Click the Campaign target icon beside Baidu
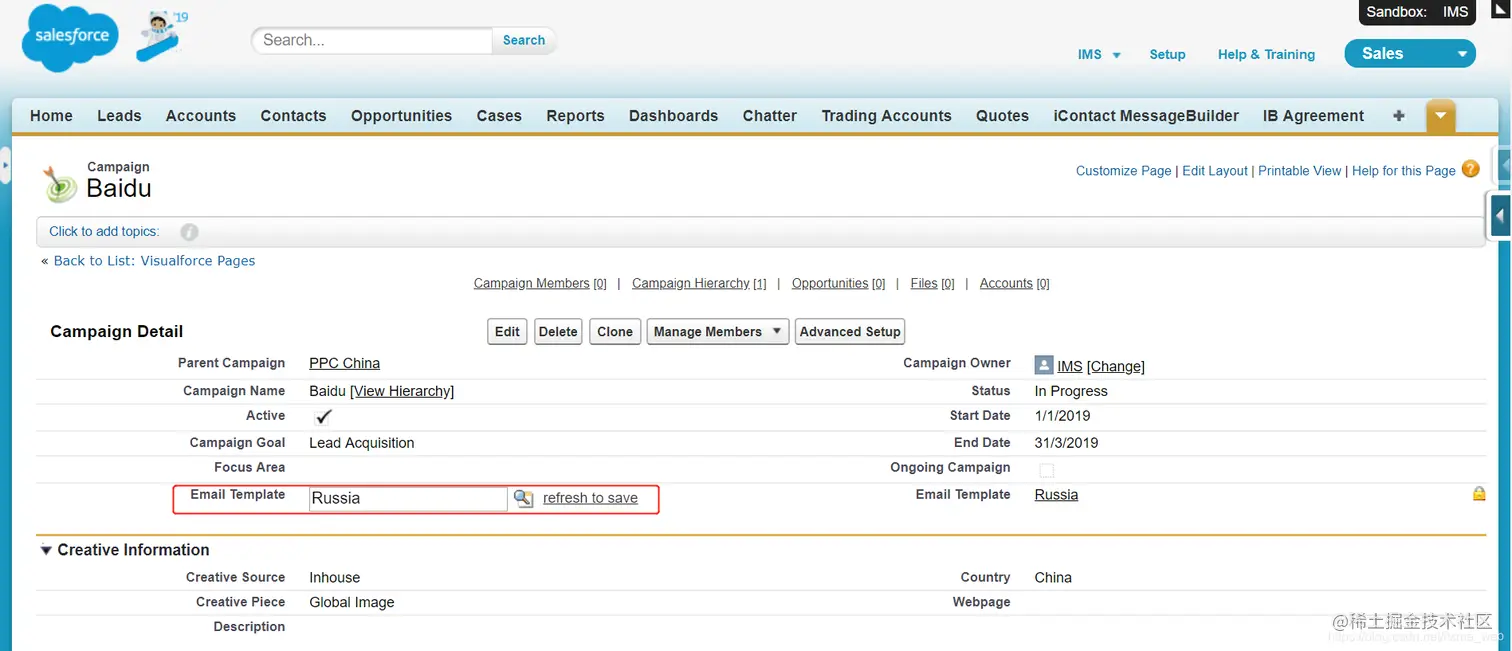The height and width of the screenshot is (651, 1512). [60, 184]
